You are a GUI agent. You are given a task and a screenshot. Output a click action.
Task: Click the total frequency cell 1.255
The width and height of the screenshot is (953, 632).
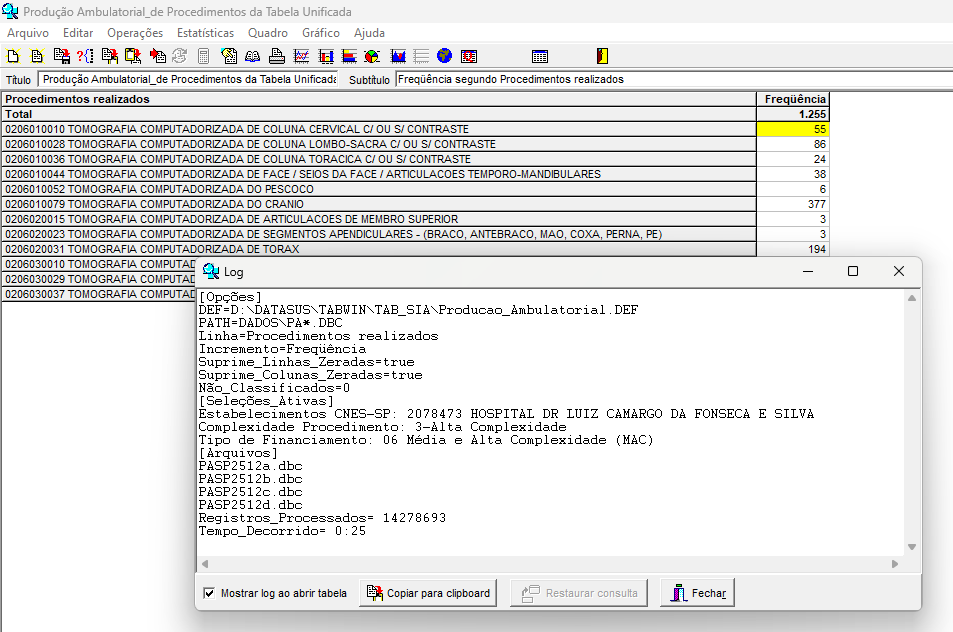coord(793,114)
